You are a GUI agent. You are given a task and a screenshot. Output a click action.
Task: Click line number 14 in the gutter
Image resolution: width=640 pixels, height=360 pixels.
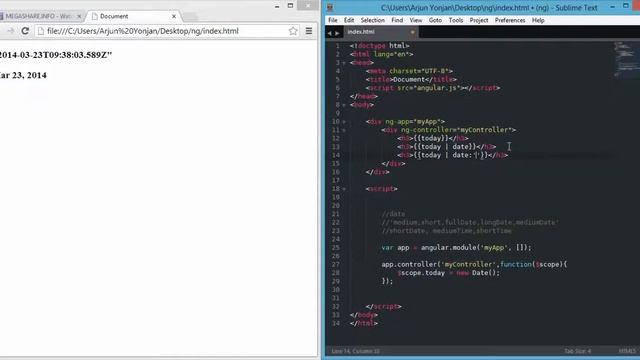click(x=336, y=155)
